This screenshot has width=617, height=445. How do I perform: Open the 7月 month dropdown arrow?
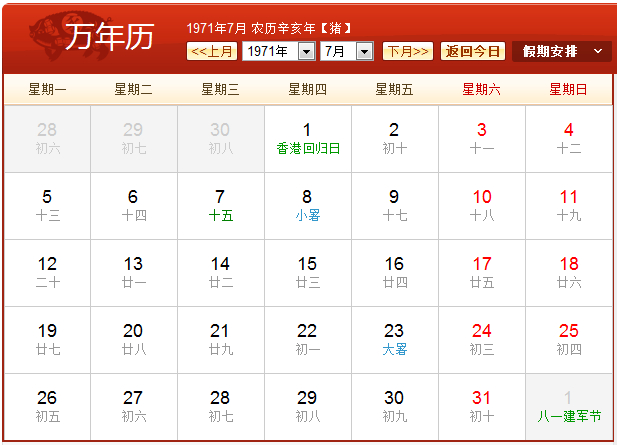coord(364,52)
